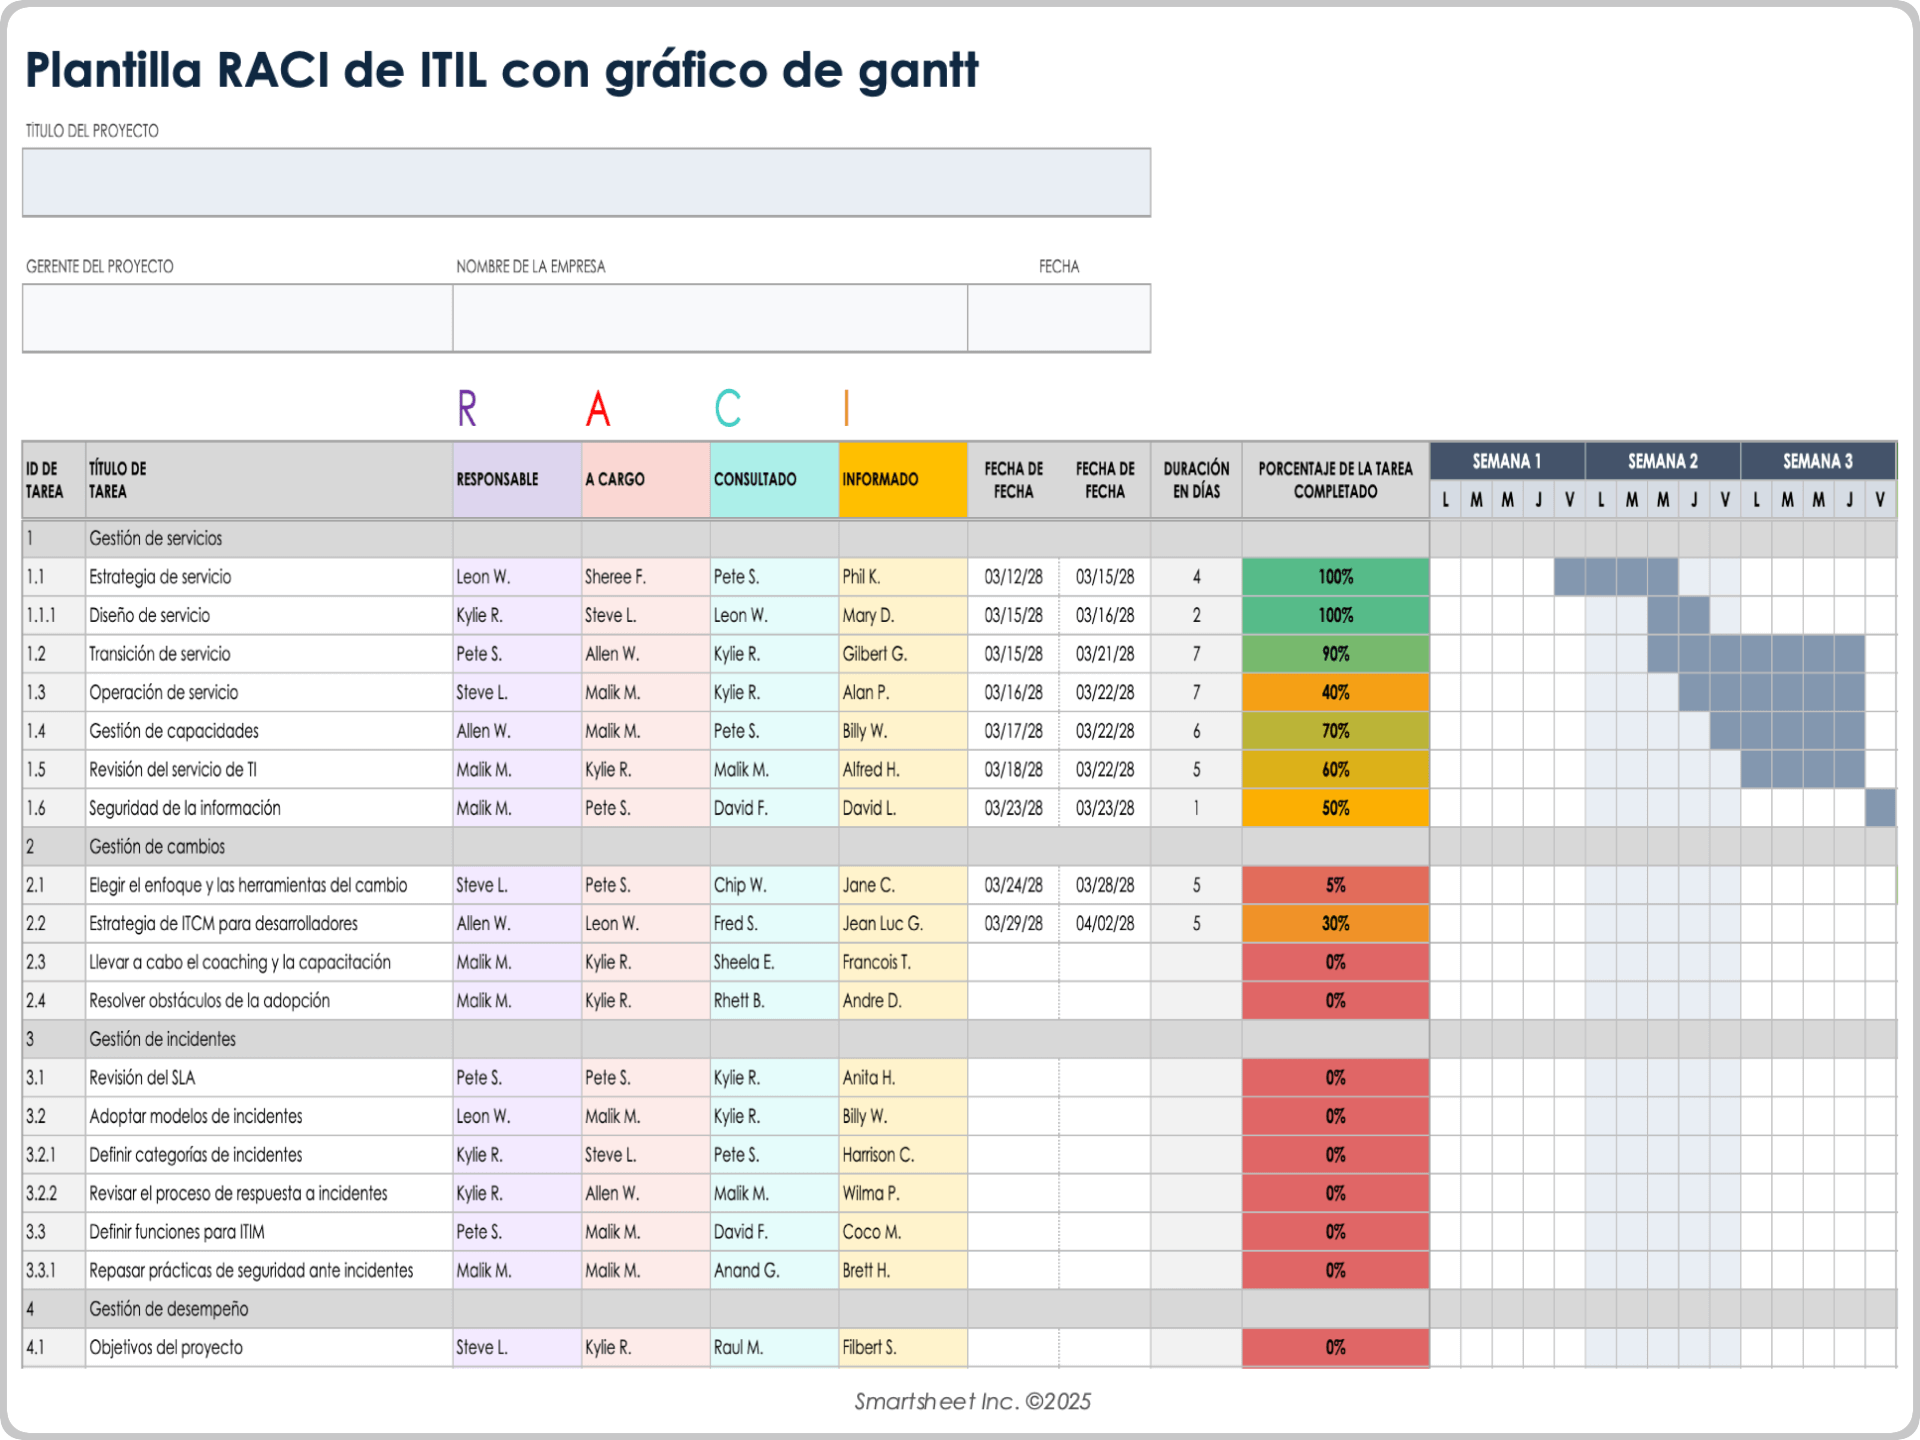Click the SEMANA 1 header
Image resolution: width=1920 pixels, height=1440 pixels.
click(x=1506, y=460)
